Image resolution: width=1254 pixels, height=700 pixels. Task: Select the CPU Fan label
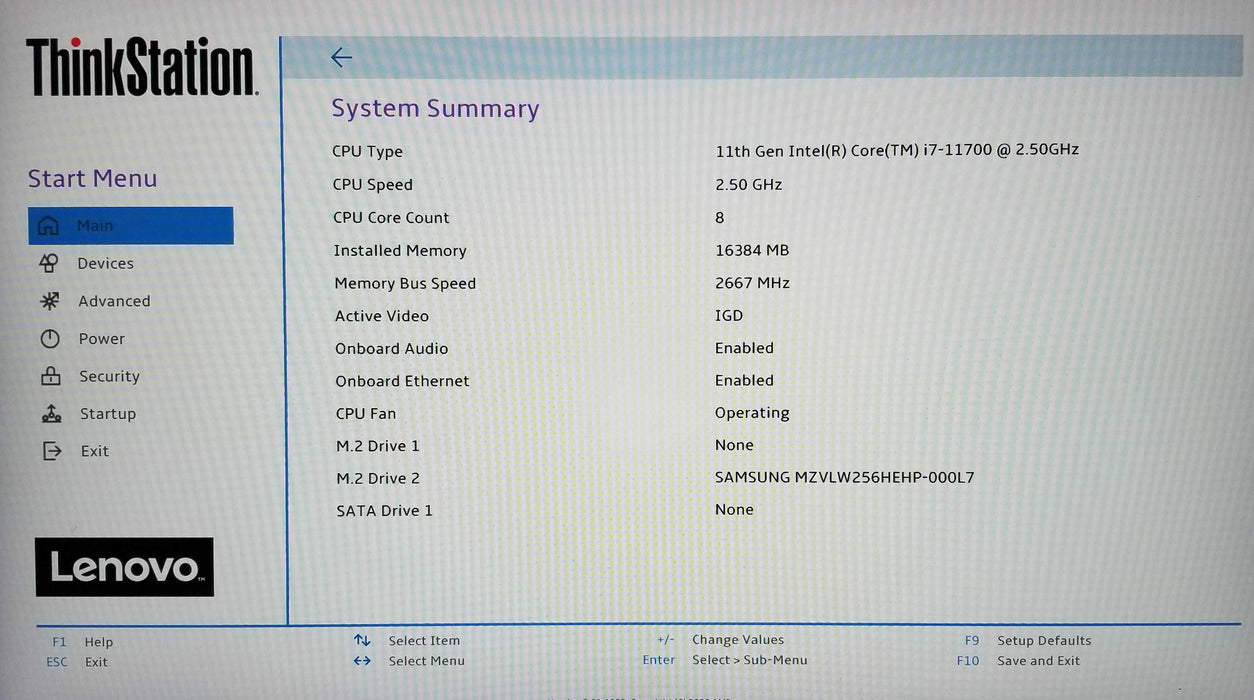[366, 414]
